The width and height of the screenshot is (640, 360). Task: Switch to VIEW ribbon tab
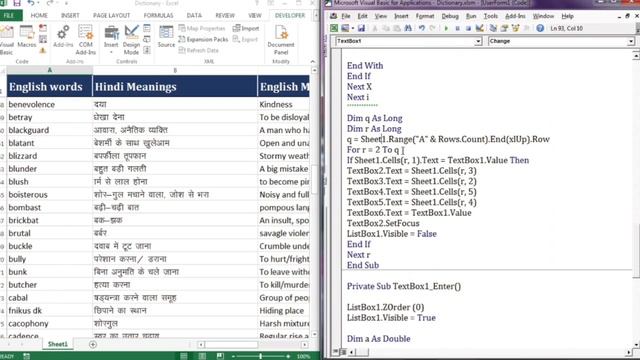(x=255, y=16)
